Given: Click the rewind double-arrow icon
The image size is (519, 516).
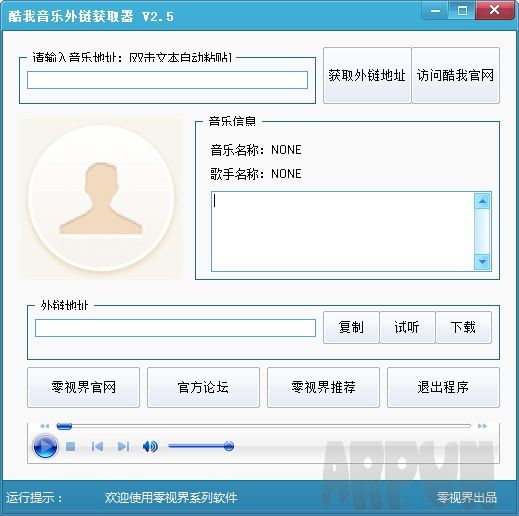Looking at the screenshot, I should pos(44,426).
